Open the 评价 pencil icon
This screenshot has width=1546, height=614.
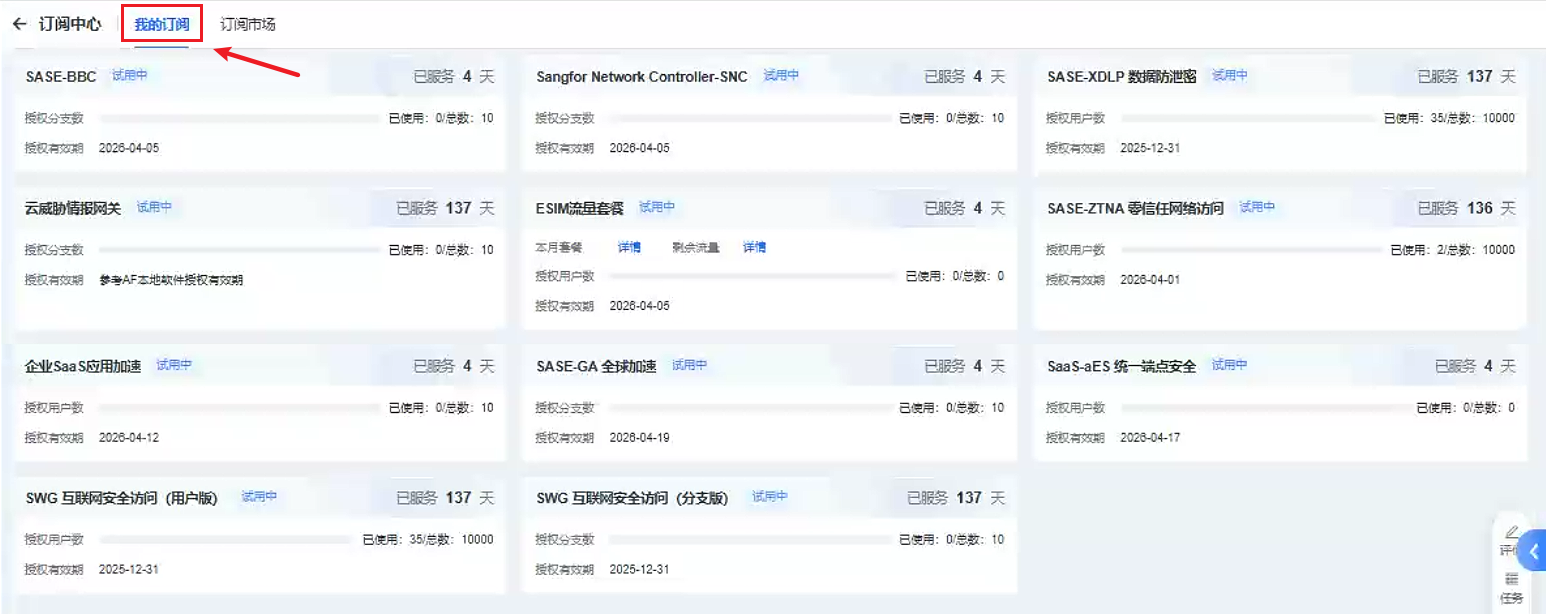click(1511, 532)
